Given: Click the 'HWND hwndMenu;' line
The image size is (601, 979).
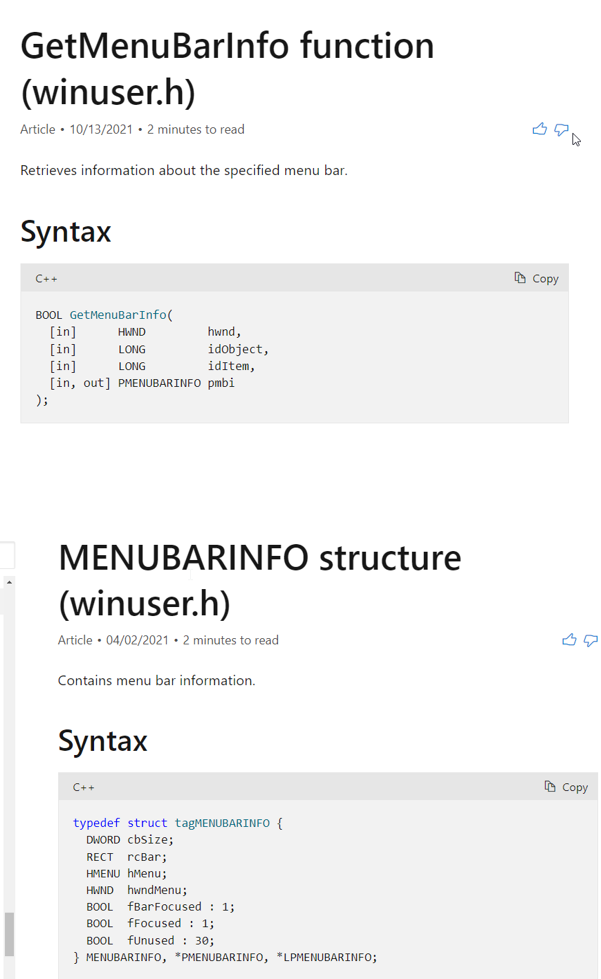Looking at the screenshot, I should coord(137,890).
